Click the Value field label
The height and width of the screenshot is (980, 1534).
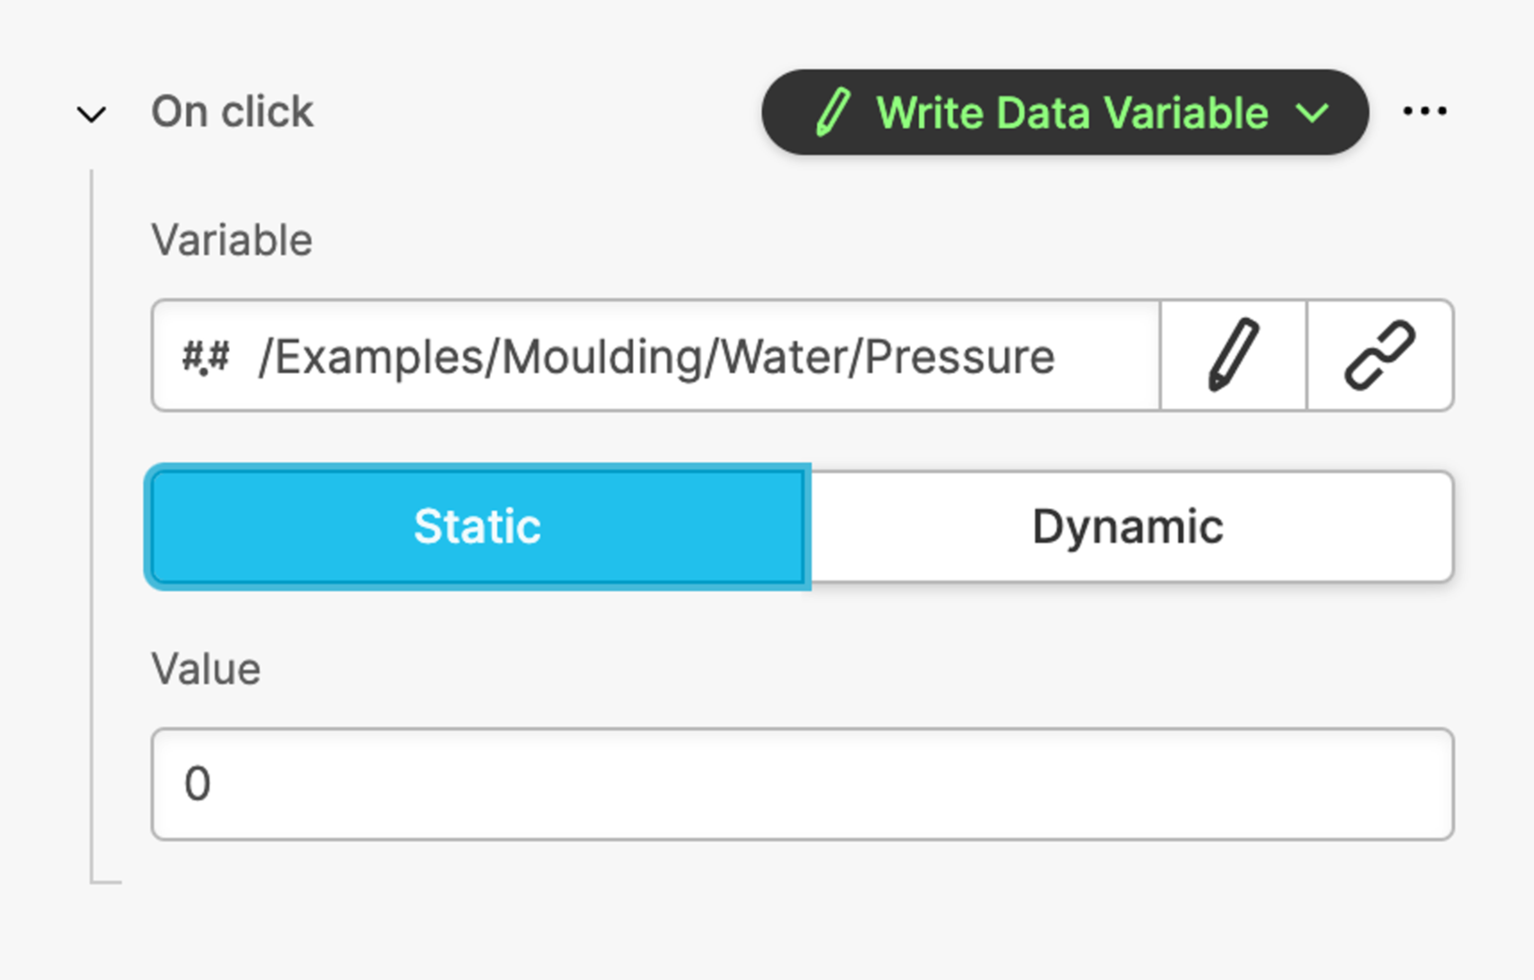pyautogui.click(x=205, y=669)
